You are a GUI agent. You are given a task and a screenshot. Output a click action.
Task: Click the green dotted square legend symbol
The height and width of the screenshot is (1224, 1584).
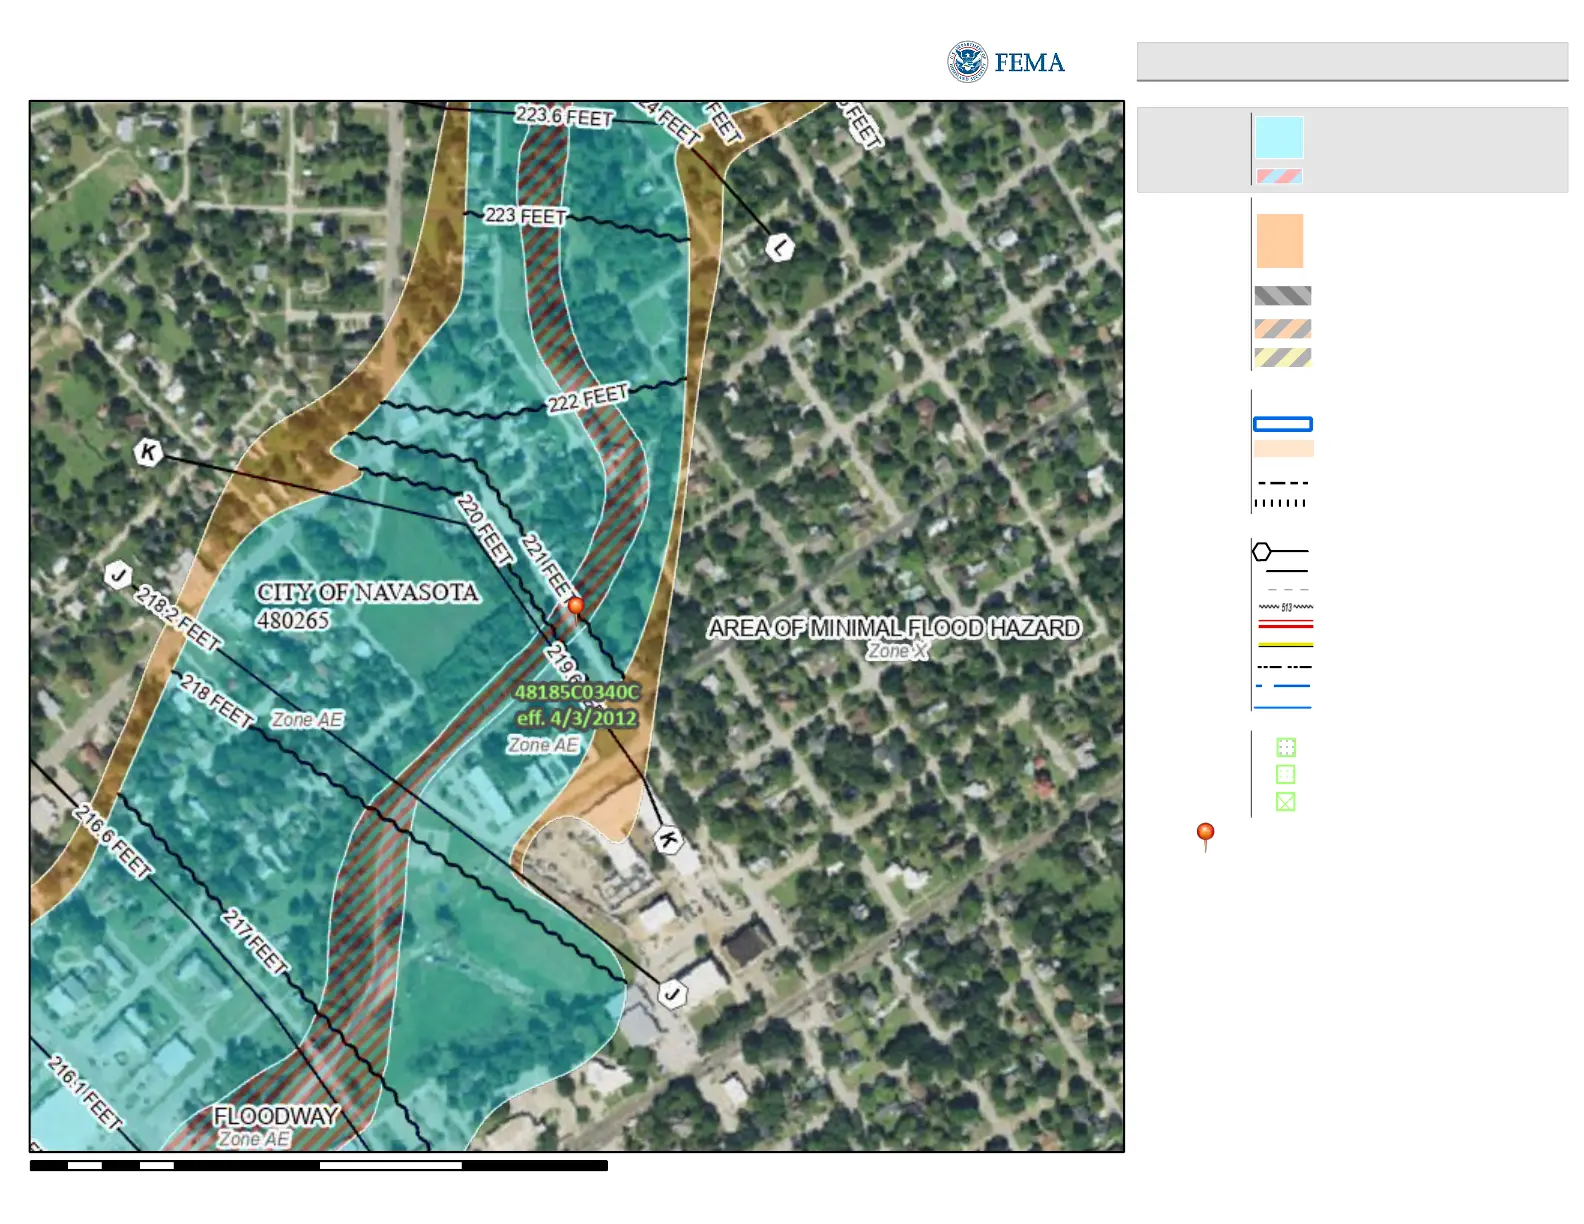point(1286,747)
